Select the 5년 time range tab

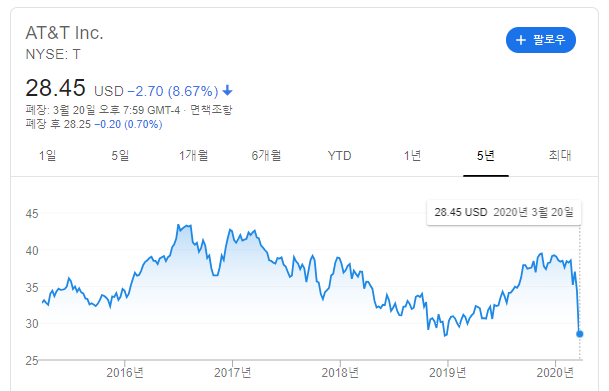[x=485, y=156]
